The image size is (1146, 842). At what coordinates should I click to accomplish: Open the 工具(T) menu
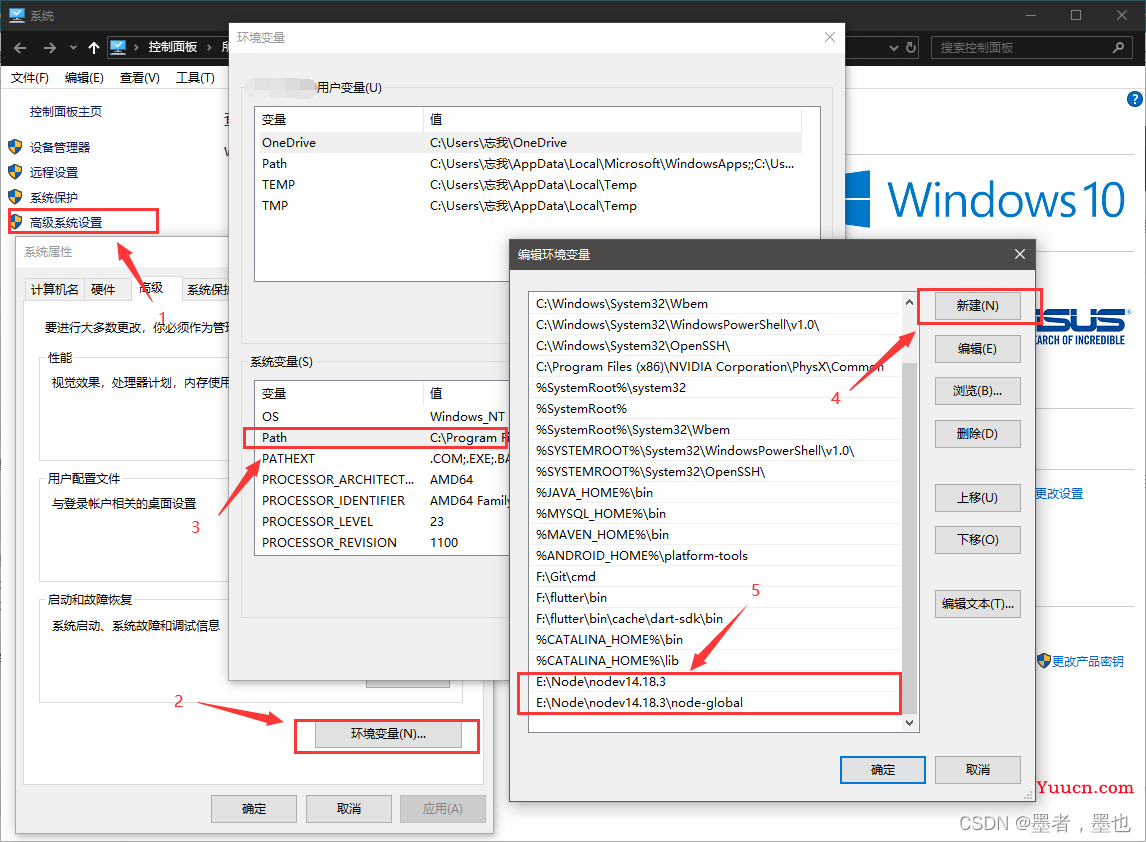(195, 77)
